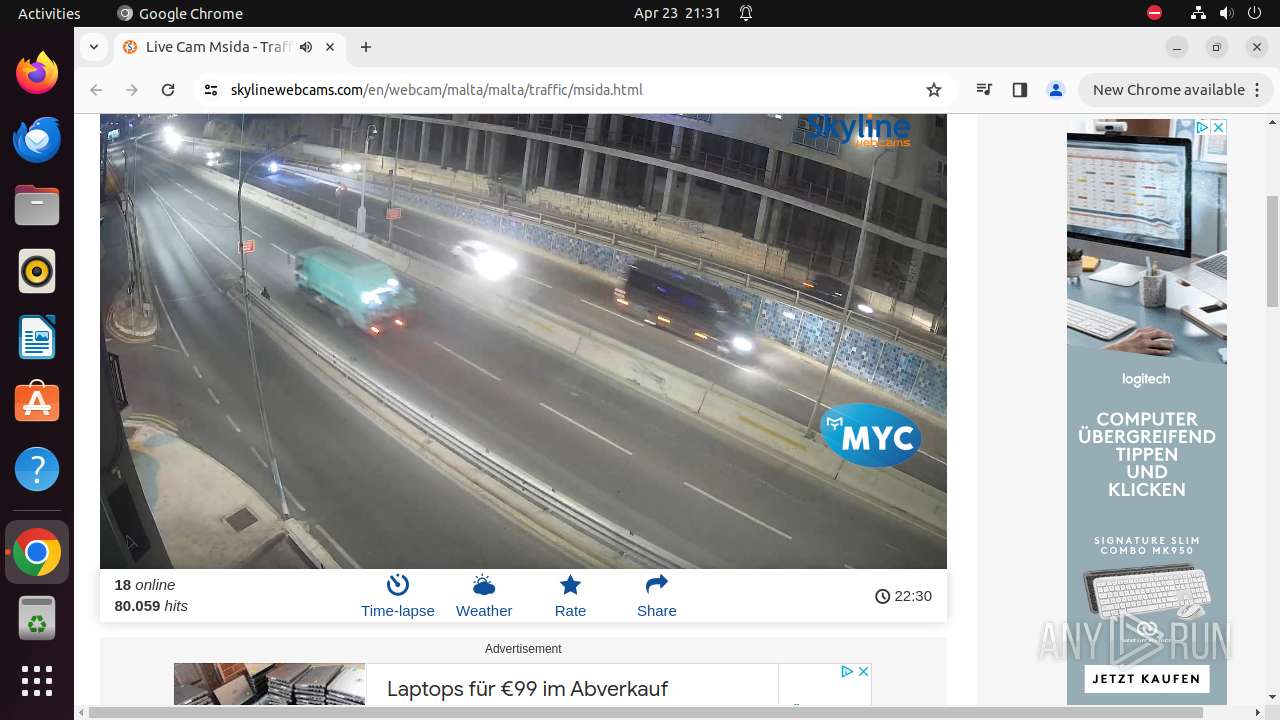Image resolution: width=1280 pixels, height=720 pixels.
Task: Expand the tab search dropdown
Action: (x=93, y=47)
